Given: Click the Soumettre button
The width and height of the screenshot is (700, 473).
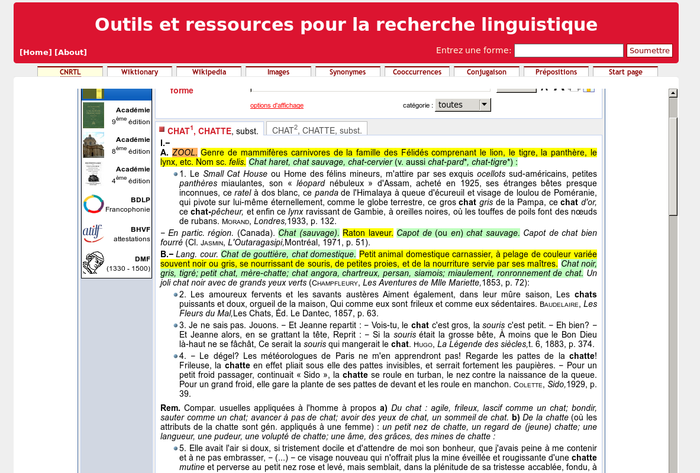Looking at the screenshot, I should [650, 50].
